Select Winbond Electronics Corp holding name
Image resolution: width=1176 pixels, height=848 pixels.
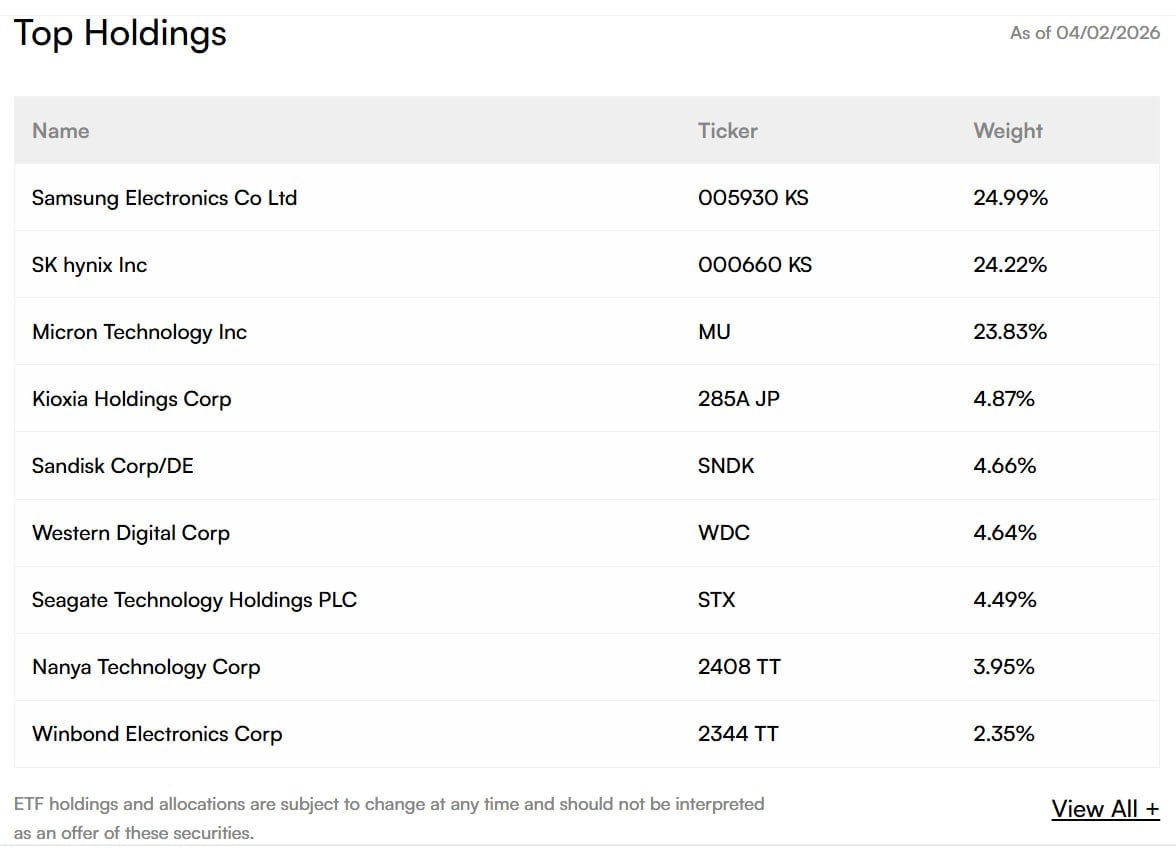point(157,734)
